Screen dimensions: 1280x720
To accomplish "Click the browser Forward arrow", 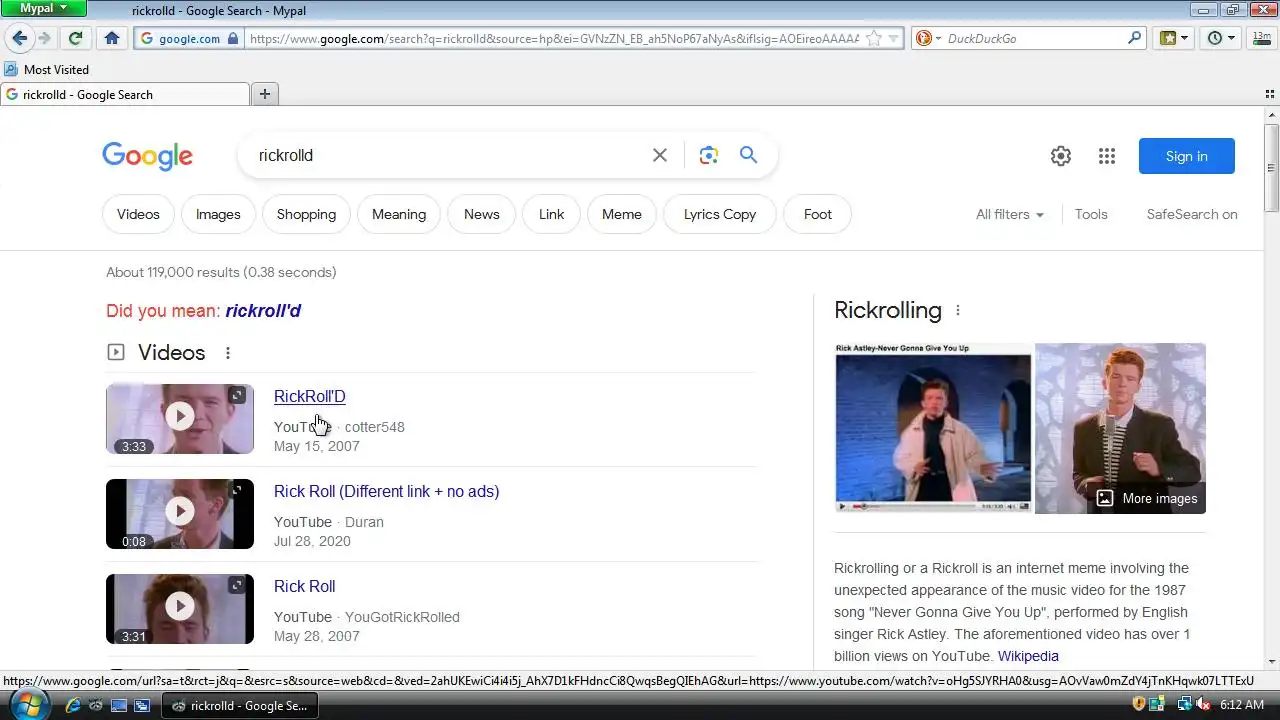I will pos(44,38).
